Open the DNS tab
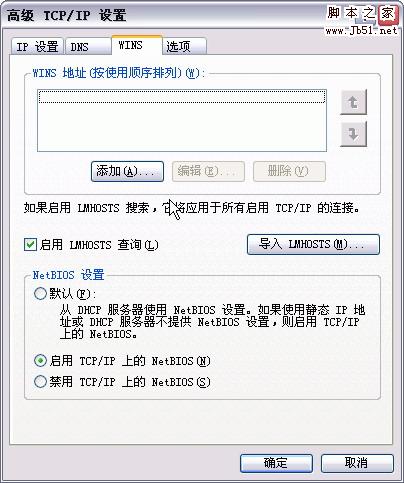404x483 pixels. pos(88,47)
